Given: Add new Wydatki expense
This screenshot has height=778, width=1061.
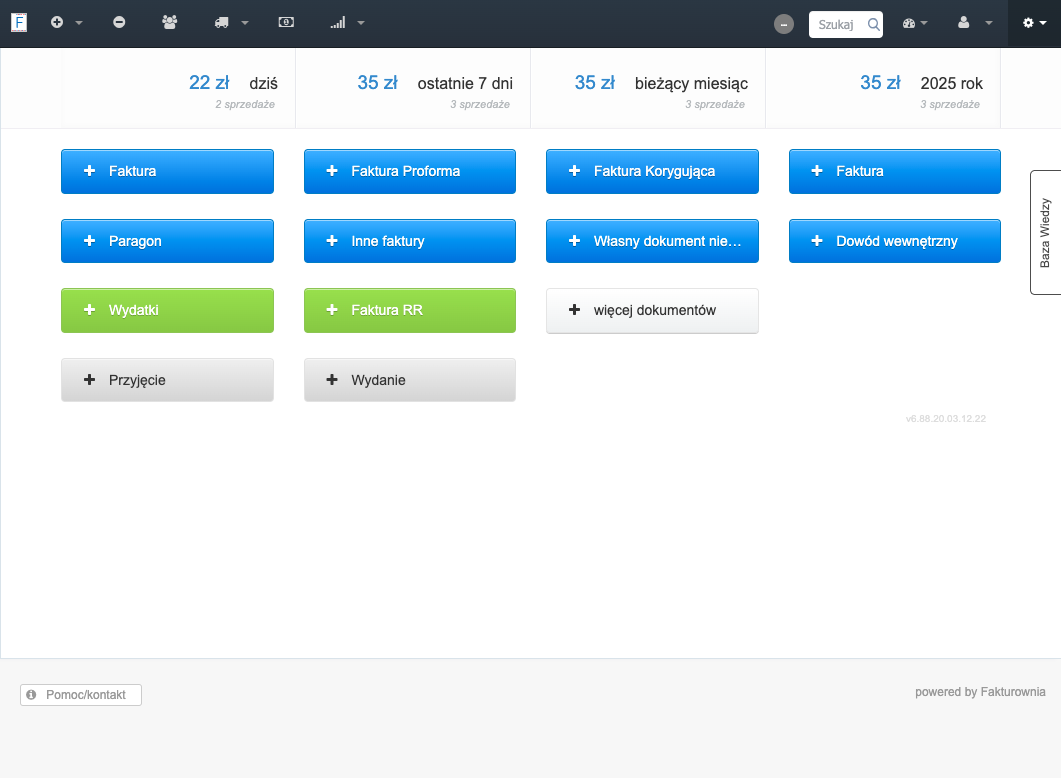Looking at the screenshot, I should (167, 311).
